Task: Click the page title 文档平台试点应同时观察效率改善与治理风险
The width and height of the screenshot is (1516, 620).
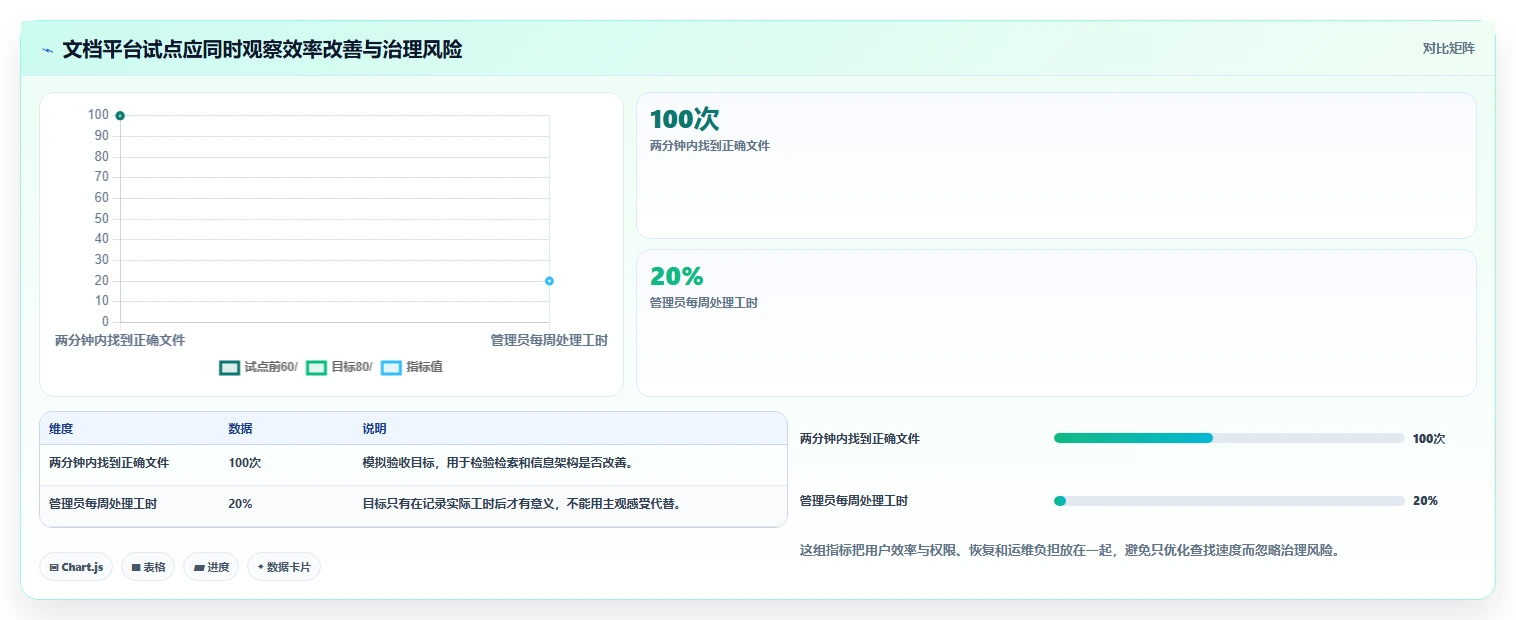Action: coord(262,50)
